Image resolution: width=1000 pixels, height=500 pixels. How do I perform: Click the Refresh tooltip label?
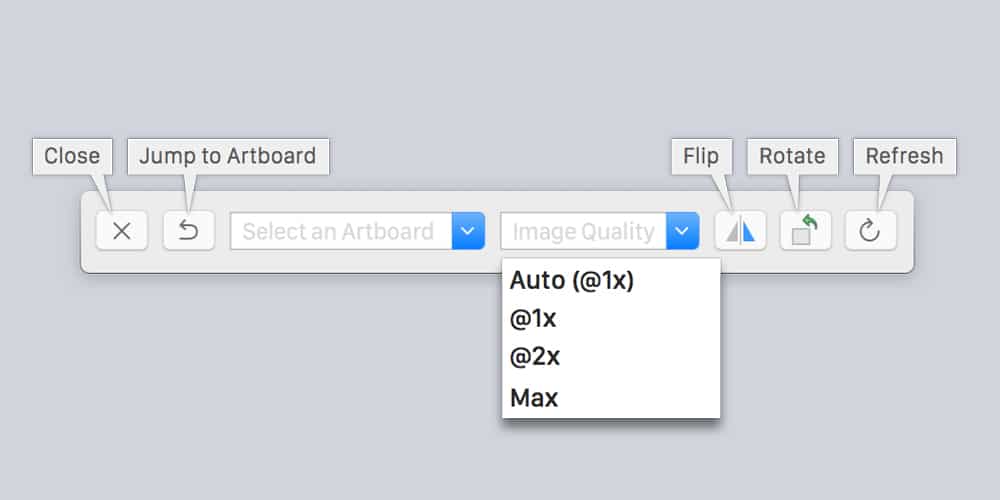(x=904, y=156)
